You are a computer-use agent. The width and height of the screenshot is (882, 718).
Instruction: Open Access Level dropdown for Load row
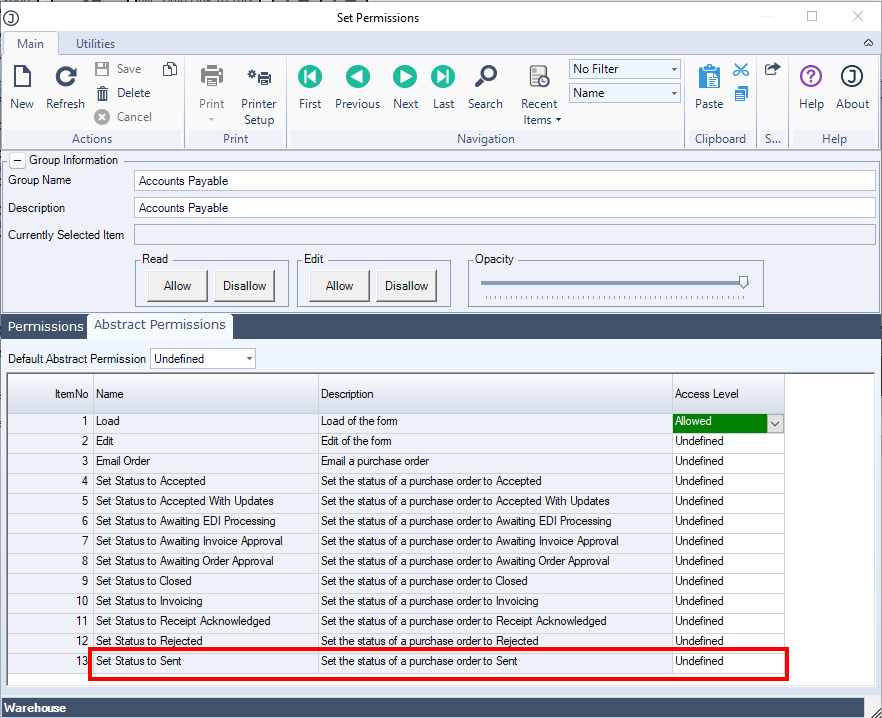[x=775, y=423]
